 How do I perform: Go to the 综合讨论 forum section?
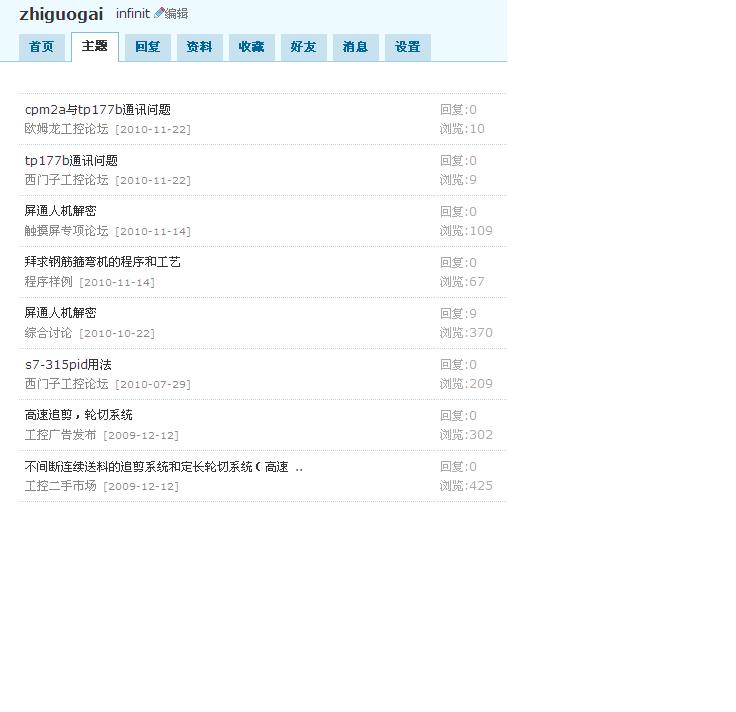(x=49, y=333)
